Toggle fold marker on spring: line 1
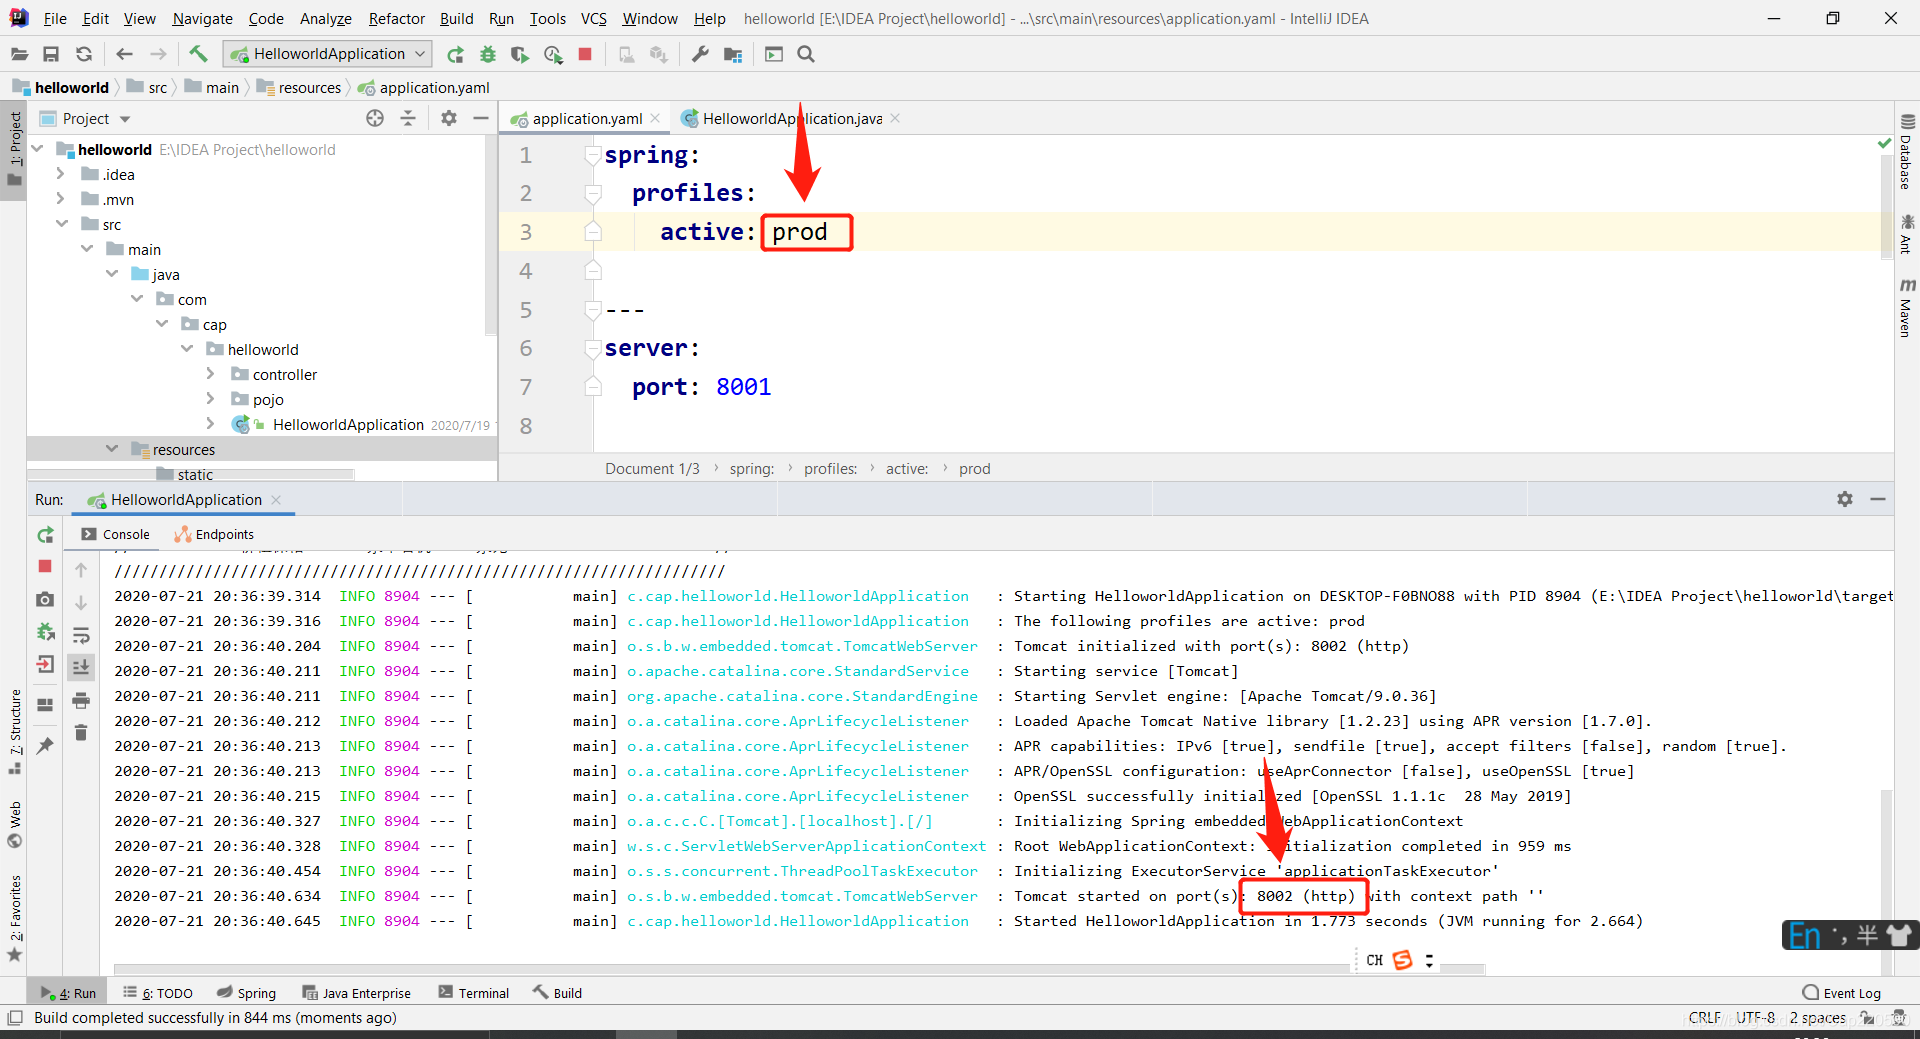1920x1039 pixels. pos(593,155)
